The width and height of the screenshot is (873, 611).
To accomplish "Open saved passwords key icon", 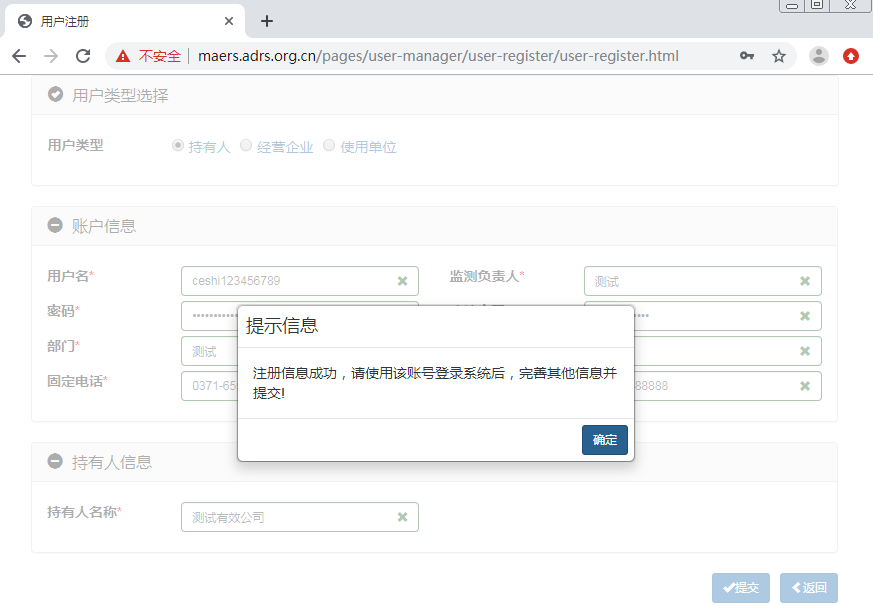I will (747, 56).
